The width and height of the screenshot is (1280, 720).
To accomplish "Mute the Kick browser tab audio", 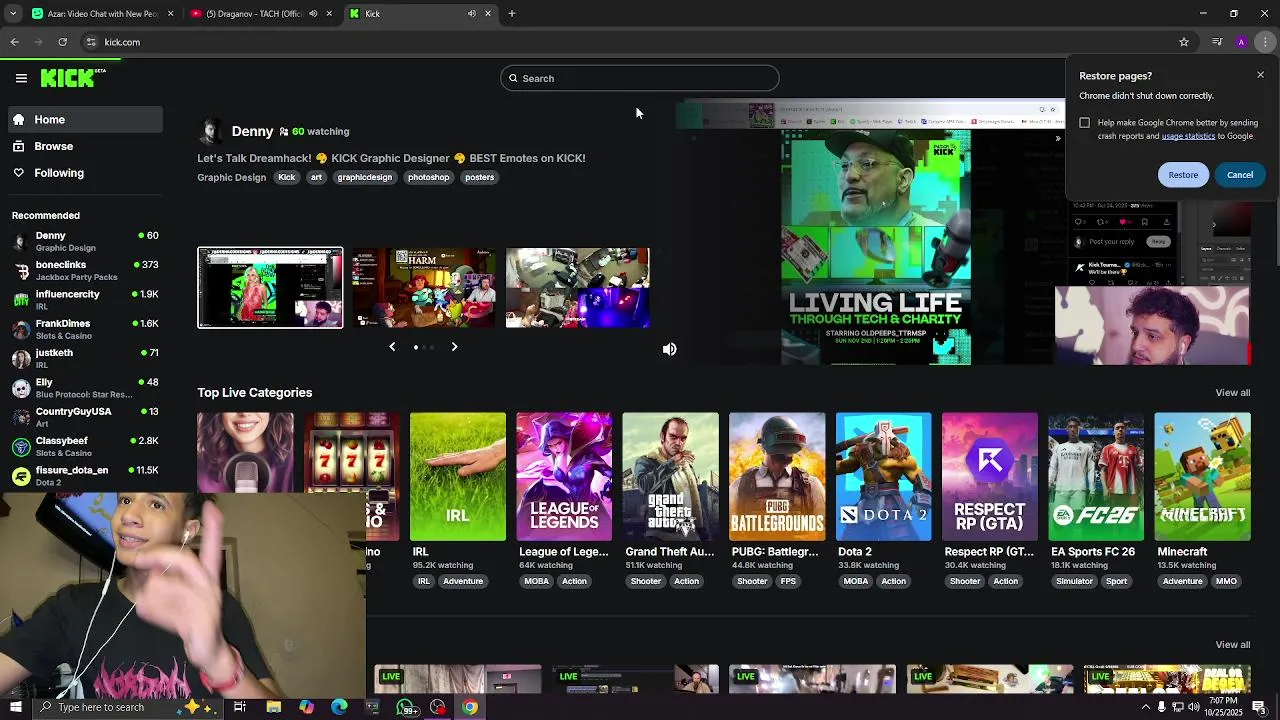I will point(471,14).
